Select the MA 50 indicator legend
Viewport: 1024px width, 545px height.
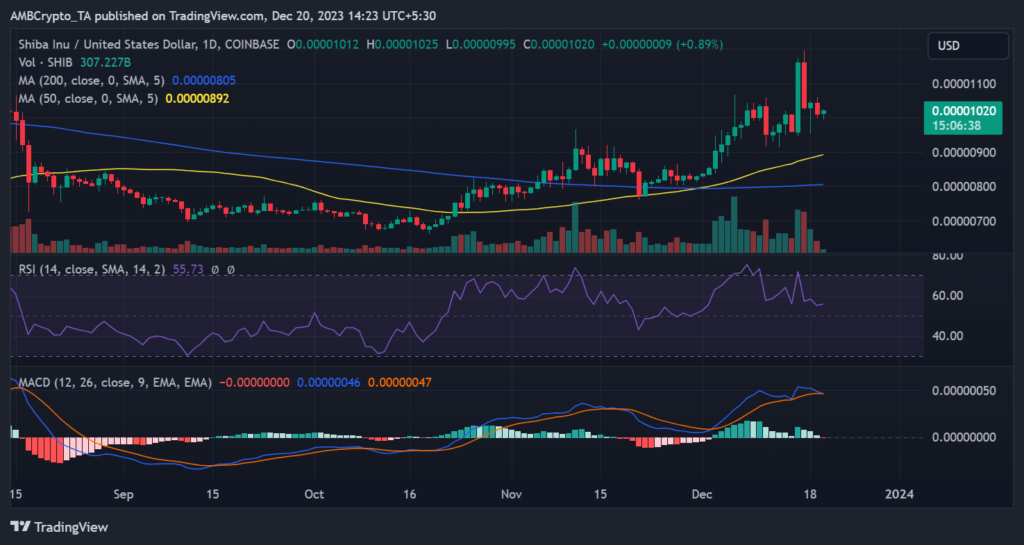[84, 97]
